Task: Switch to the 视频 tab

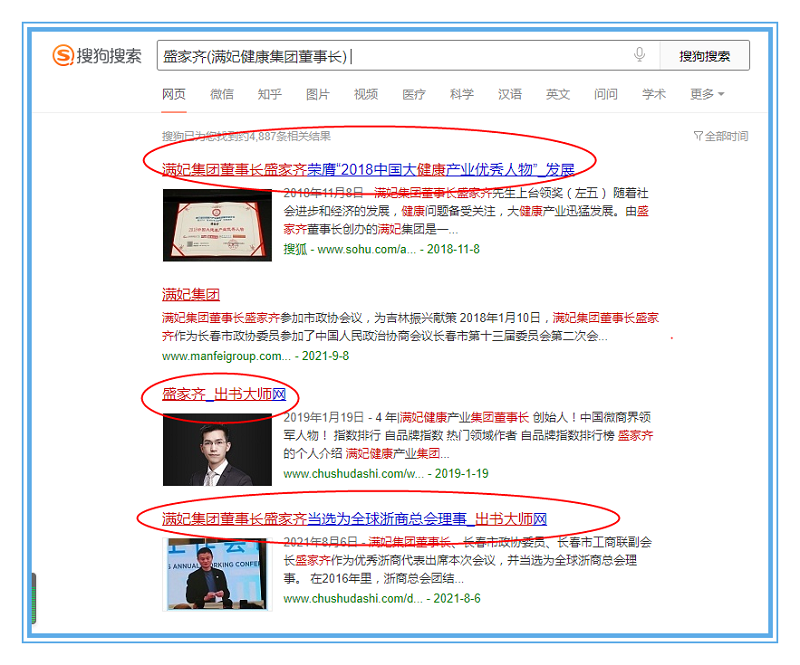Action: point(366,94)
